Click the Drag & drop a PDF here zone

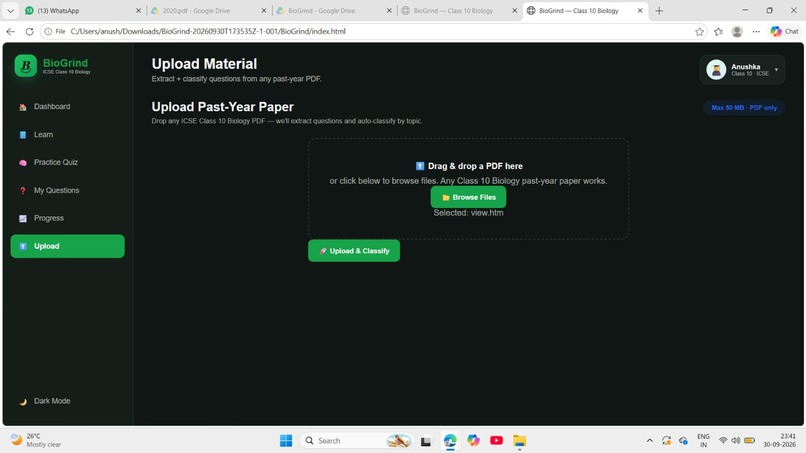(468, 188)
